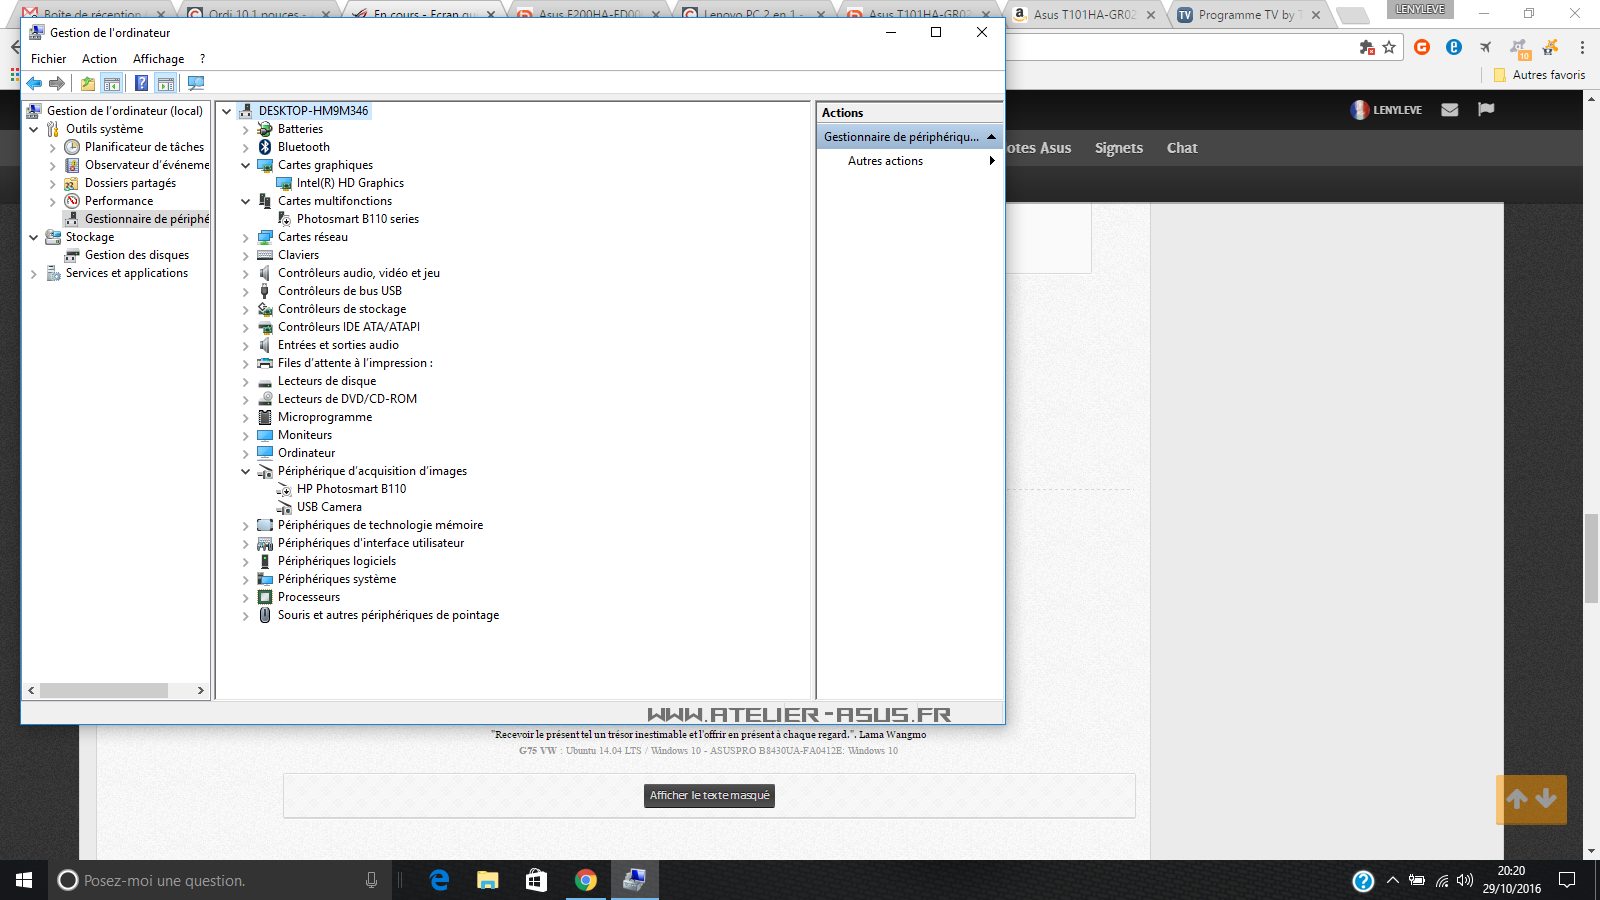Viewport: 1600px width, 900px height.
Task: Collapse the Cartes graphiques category
Action: pos(246,166)
